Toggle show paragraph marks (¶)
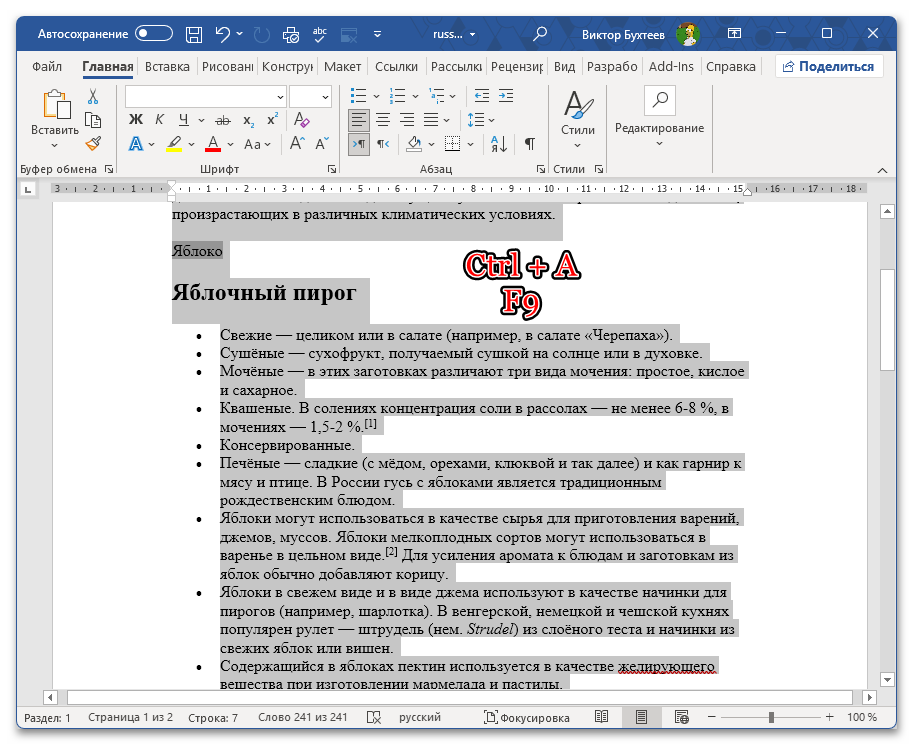The height and width of the screenshot is (745, 913). pos(530,143)
